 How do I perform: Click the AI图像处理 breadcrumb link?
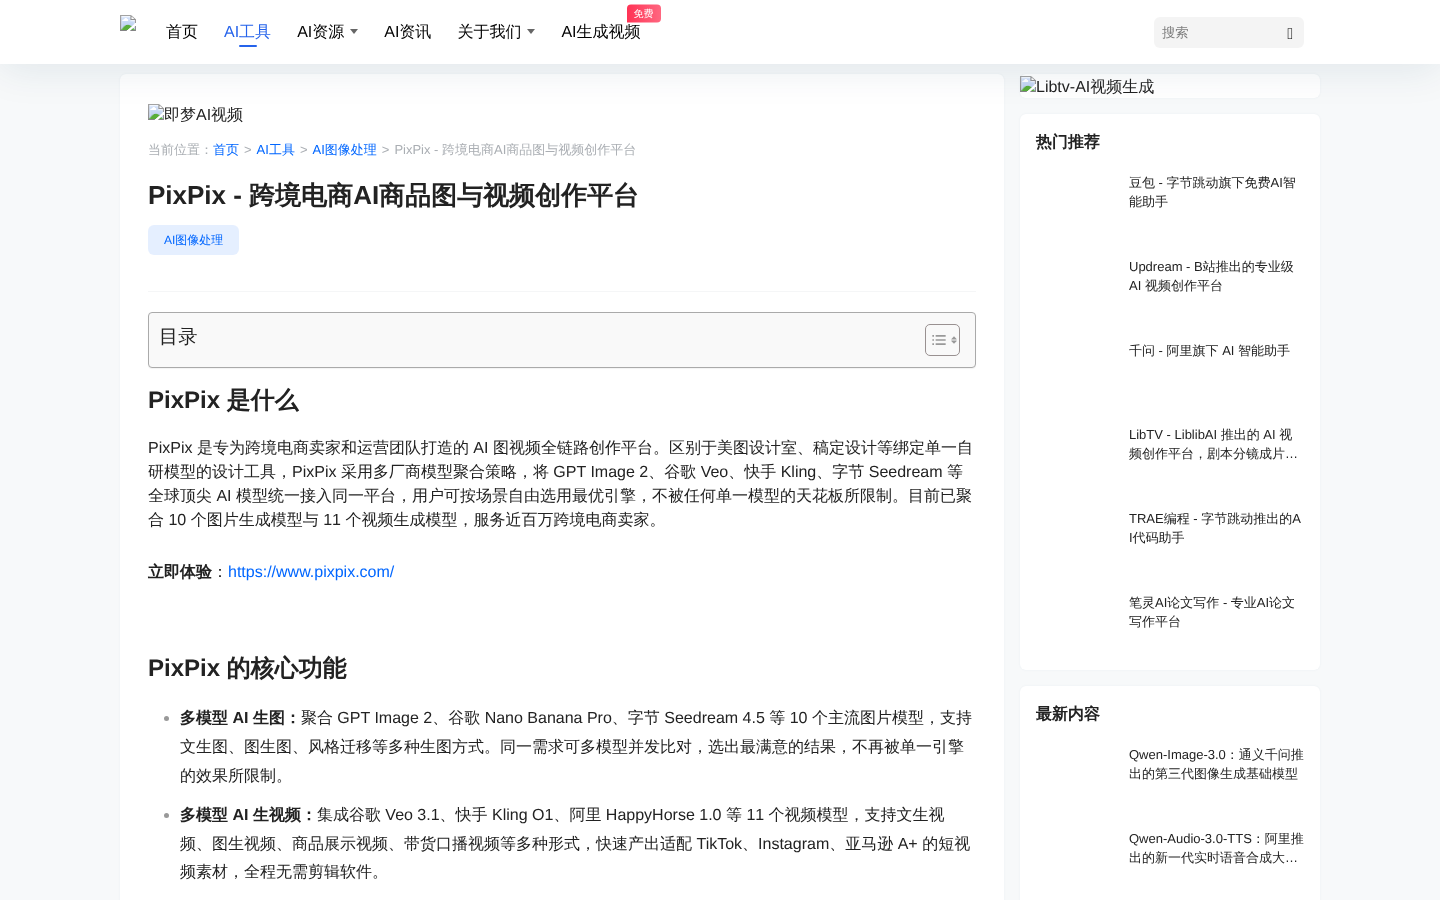click(x=344, y=149)
